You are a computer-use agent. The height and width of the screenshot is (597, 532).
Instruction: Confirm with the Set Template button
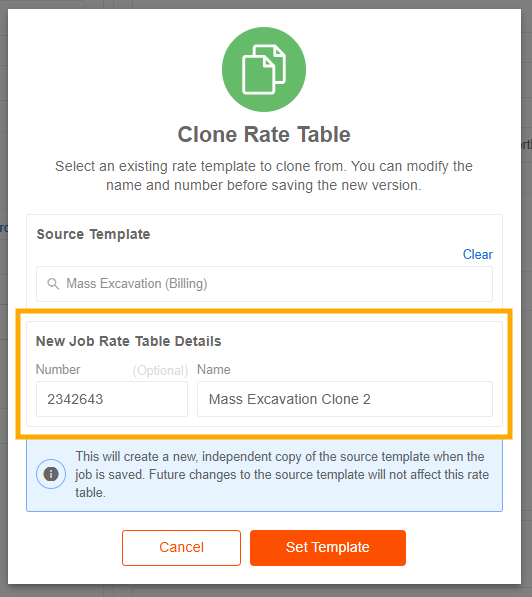coord(328,548)
